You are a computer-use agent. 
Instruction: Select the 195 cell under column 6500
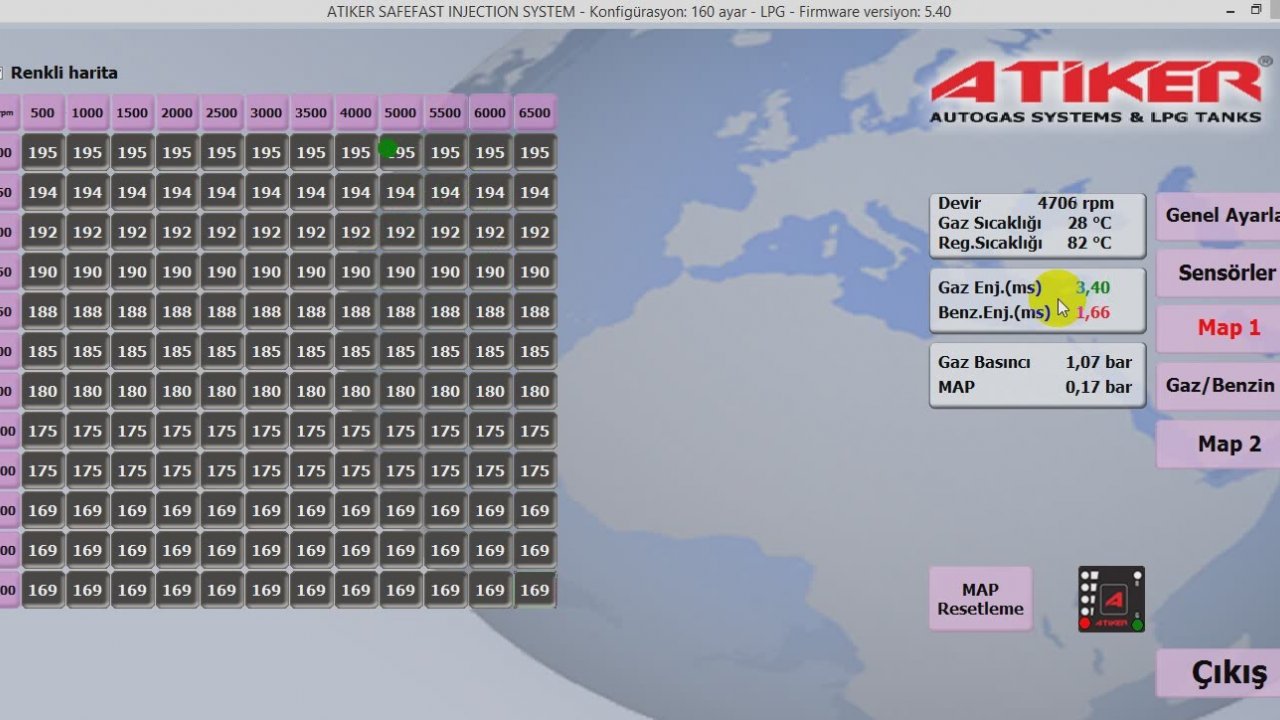[x=535, y=153]
